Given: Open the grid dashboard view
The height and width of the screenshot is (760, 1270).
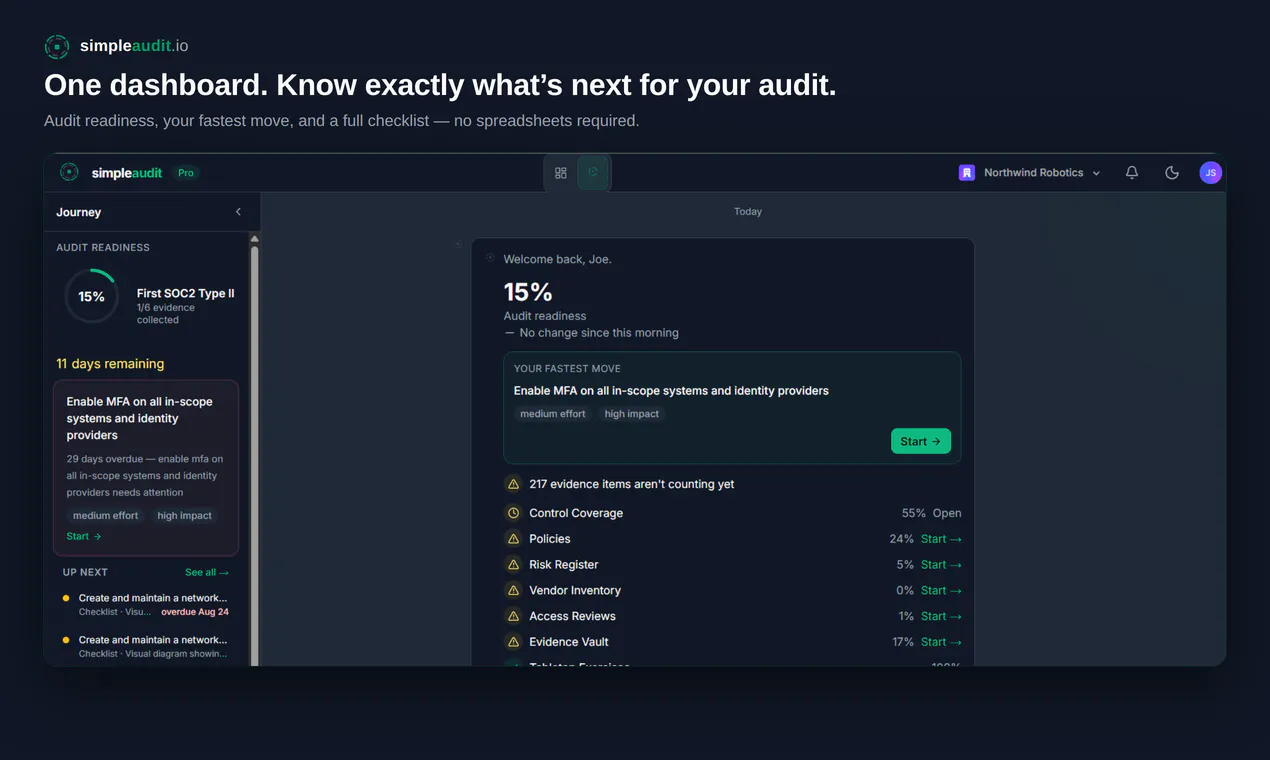Looking at the screenshot, I should coord(561,173).
